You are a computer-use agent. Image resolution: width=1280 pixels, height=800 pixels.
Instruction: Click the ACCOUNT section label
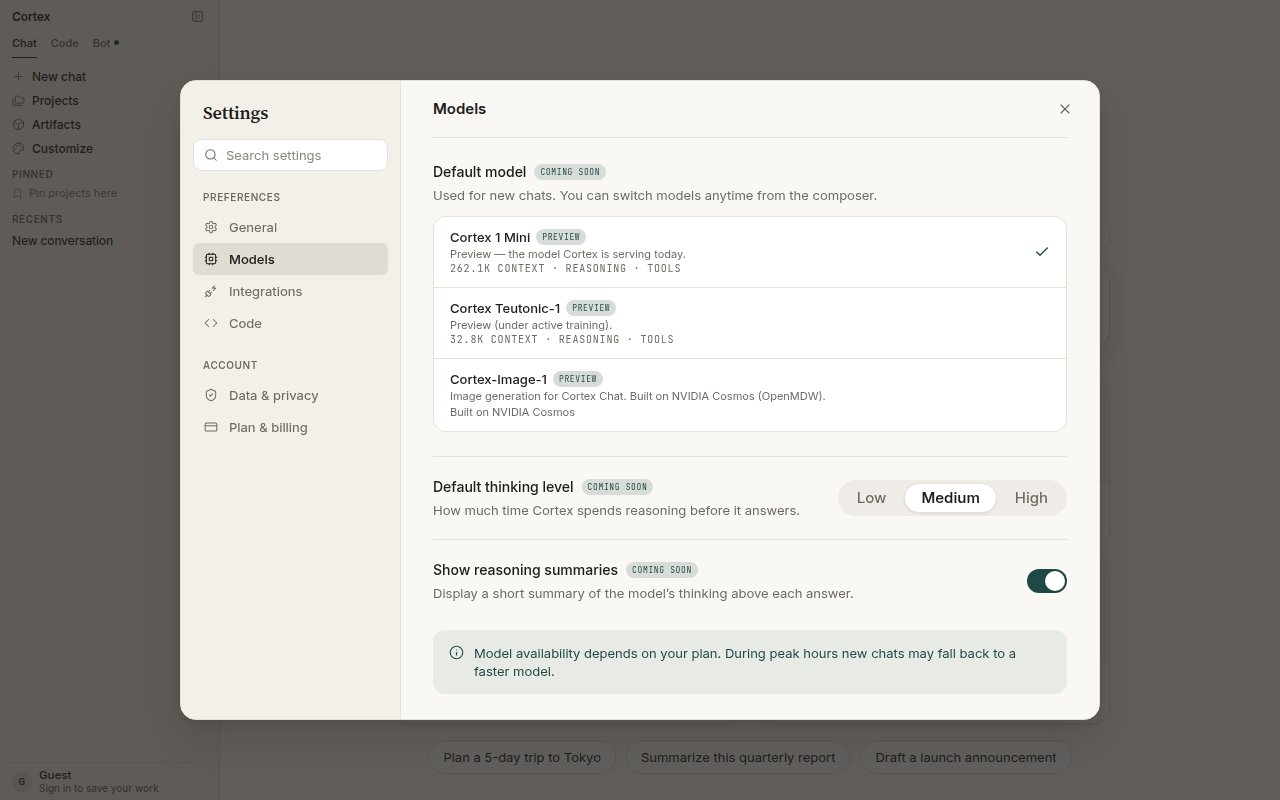(230, 365)
